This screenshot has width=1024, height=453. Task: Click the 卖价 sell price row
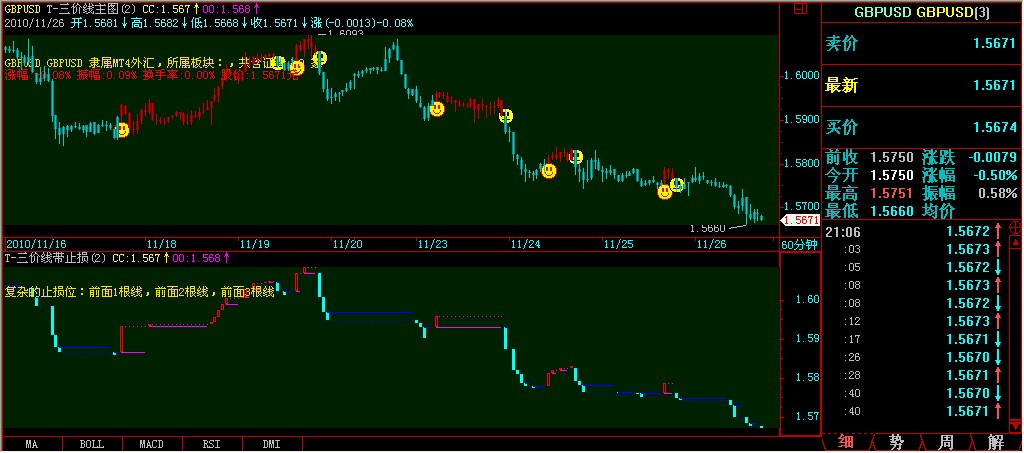pyautogui.click(x=921, y=44)
